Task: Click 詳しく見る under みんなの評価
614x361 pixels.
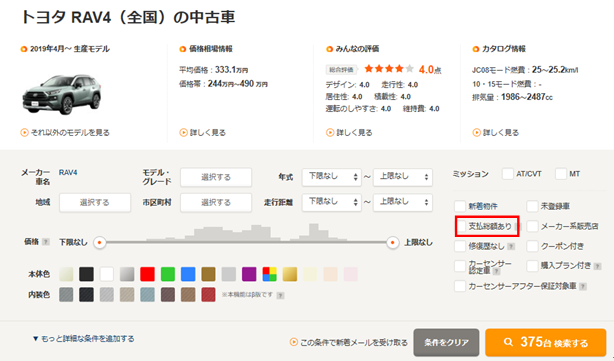Action: (349, 133)
